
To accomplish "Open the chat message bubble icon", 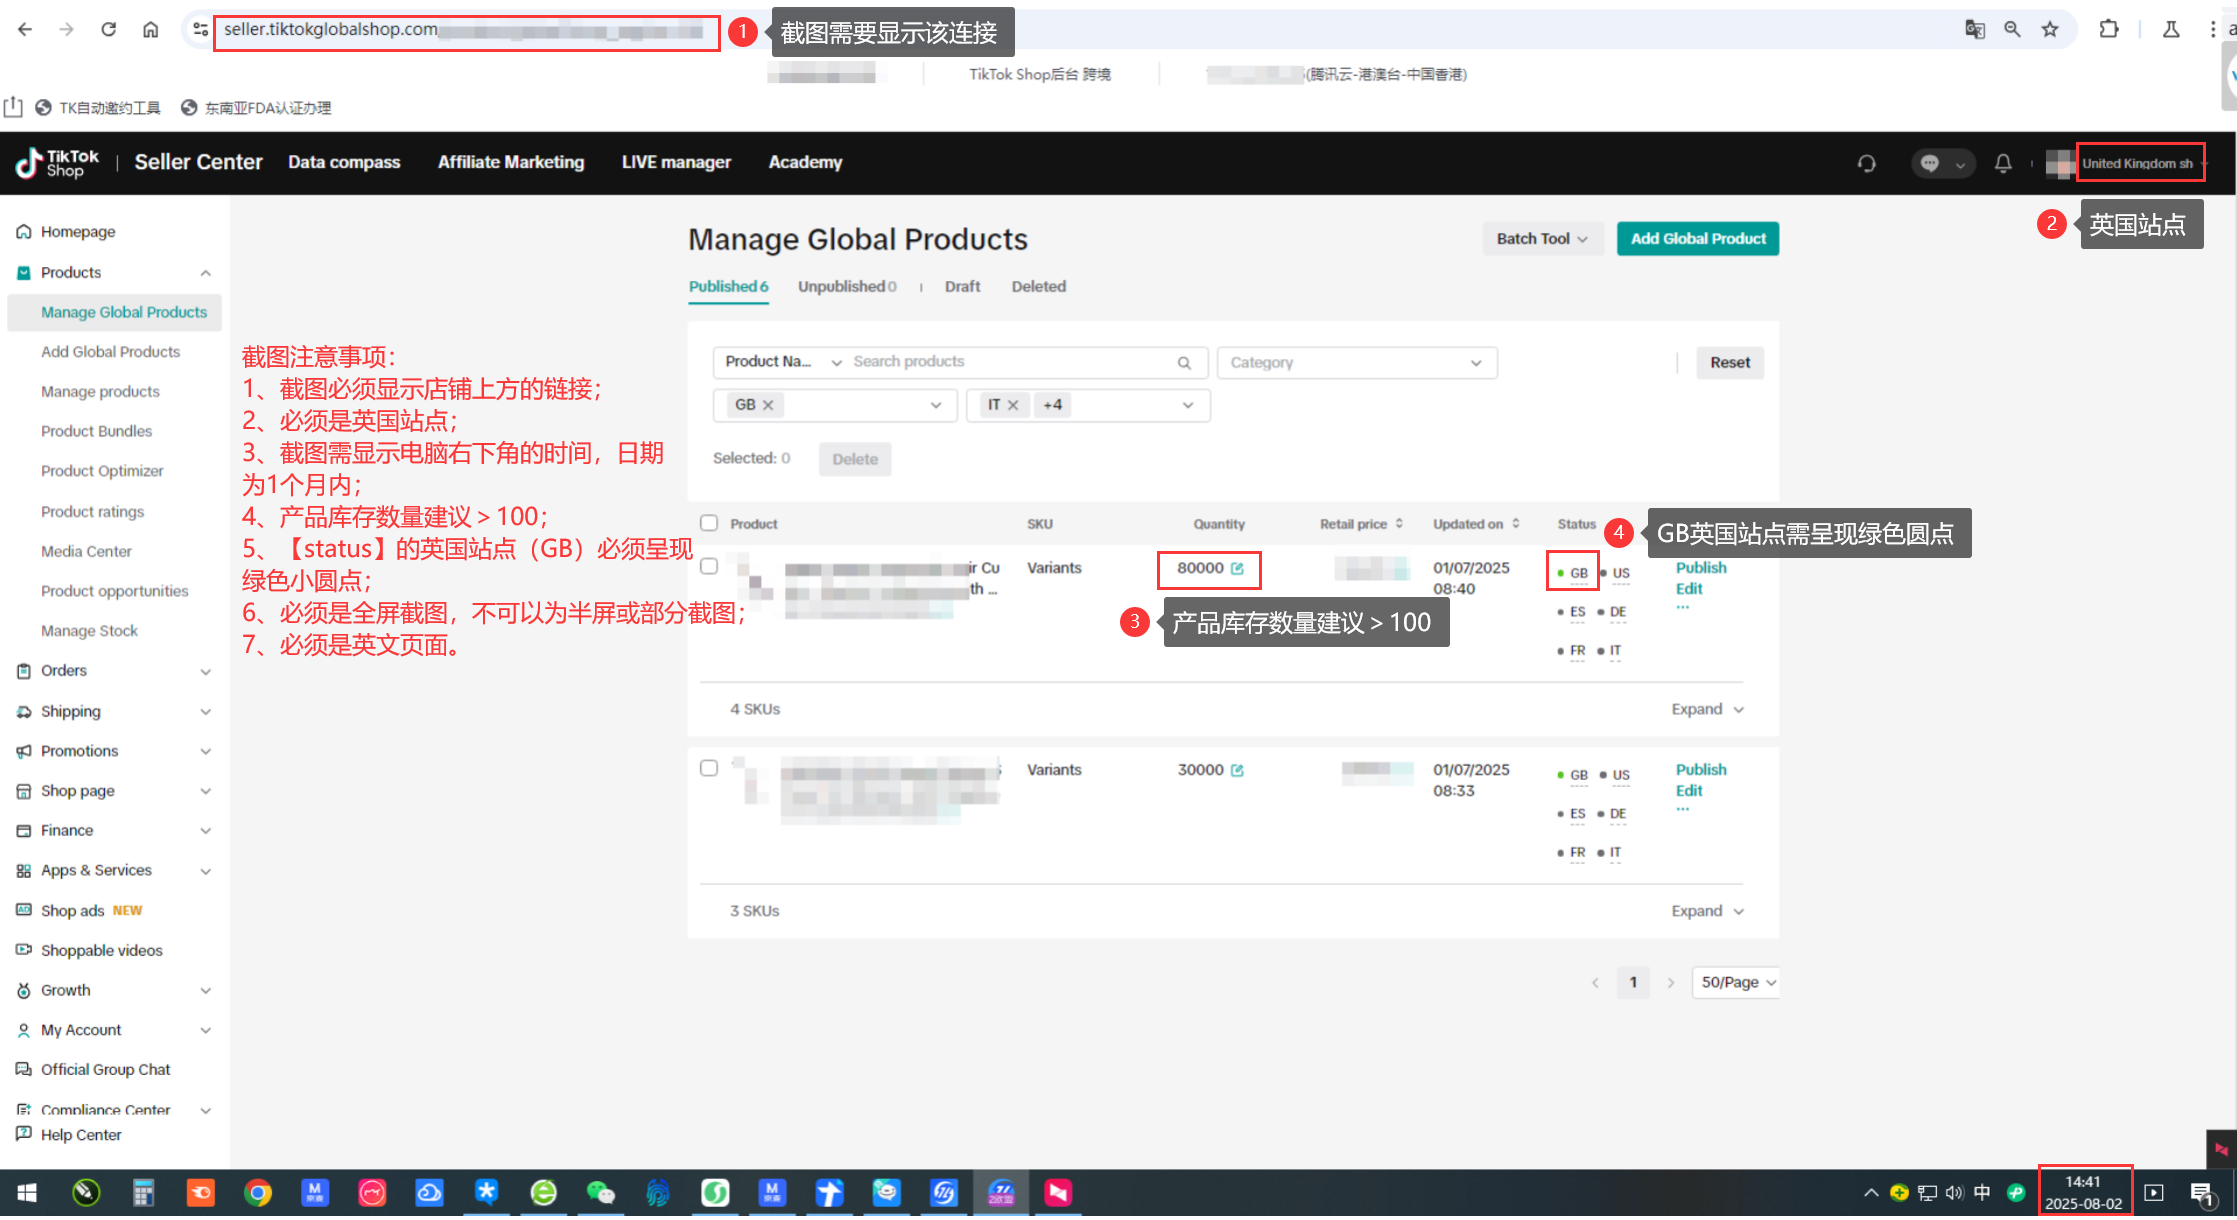I will coord(1930,163).
